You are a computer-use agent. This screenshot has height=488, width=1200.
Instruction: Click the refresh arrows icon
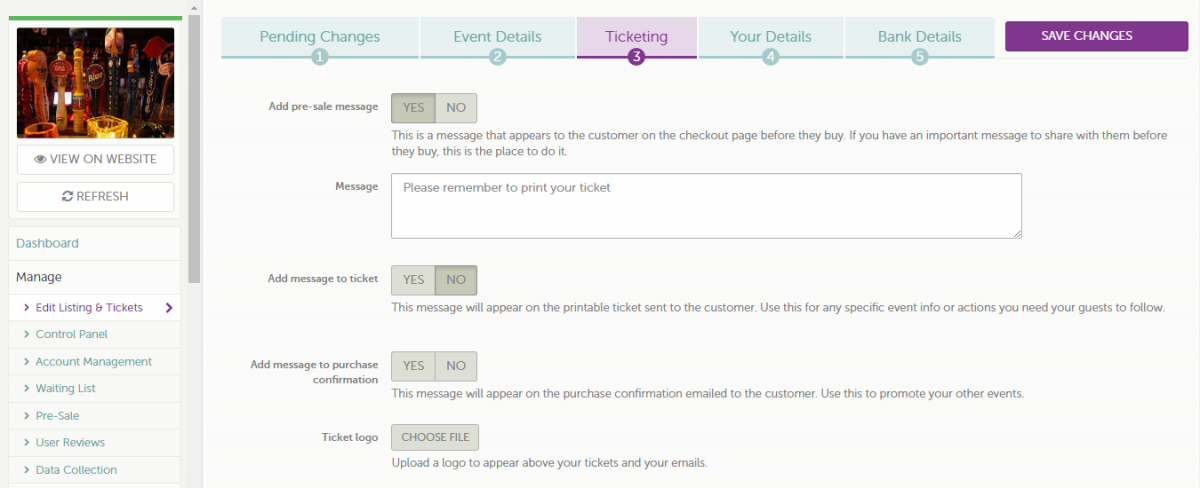(x=67, y=197)
